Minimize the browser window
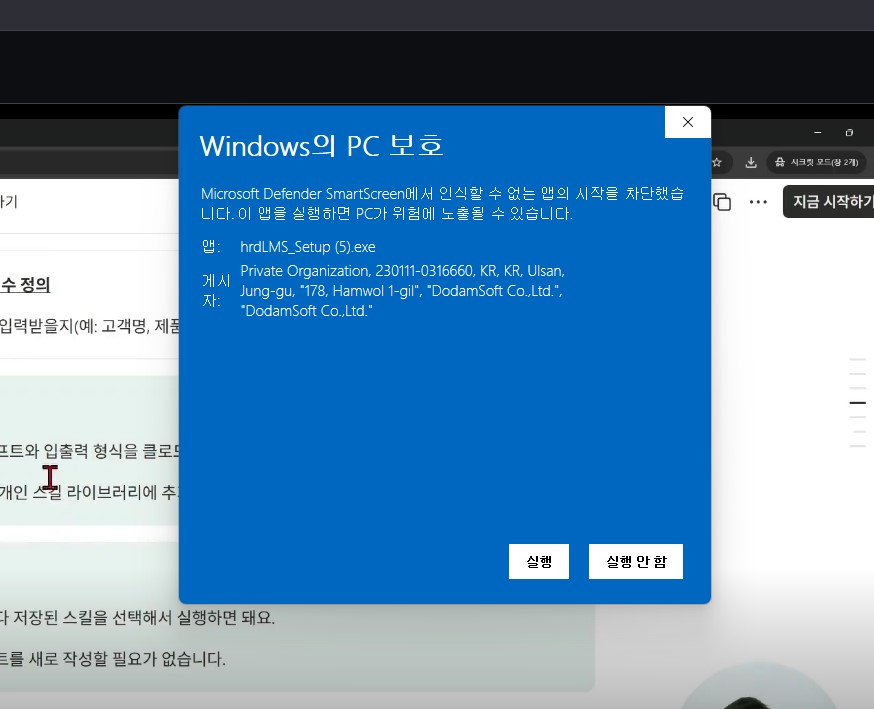 click(x=818, y=133)
